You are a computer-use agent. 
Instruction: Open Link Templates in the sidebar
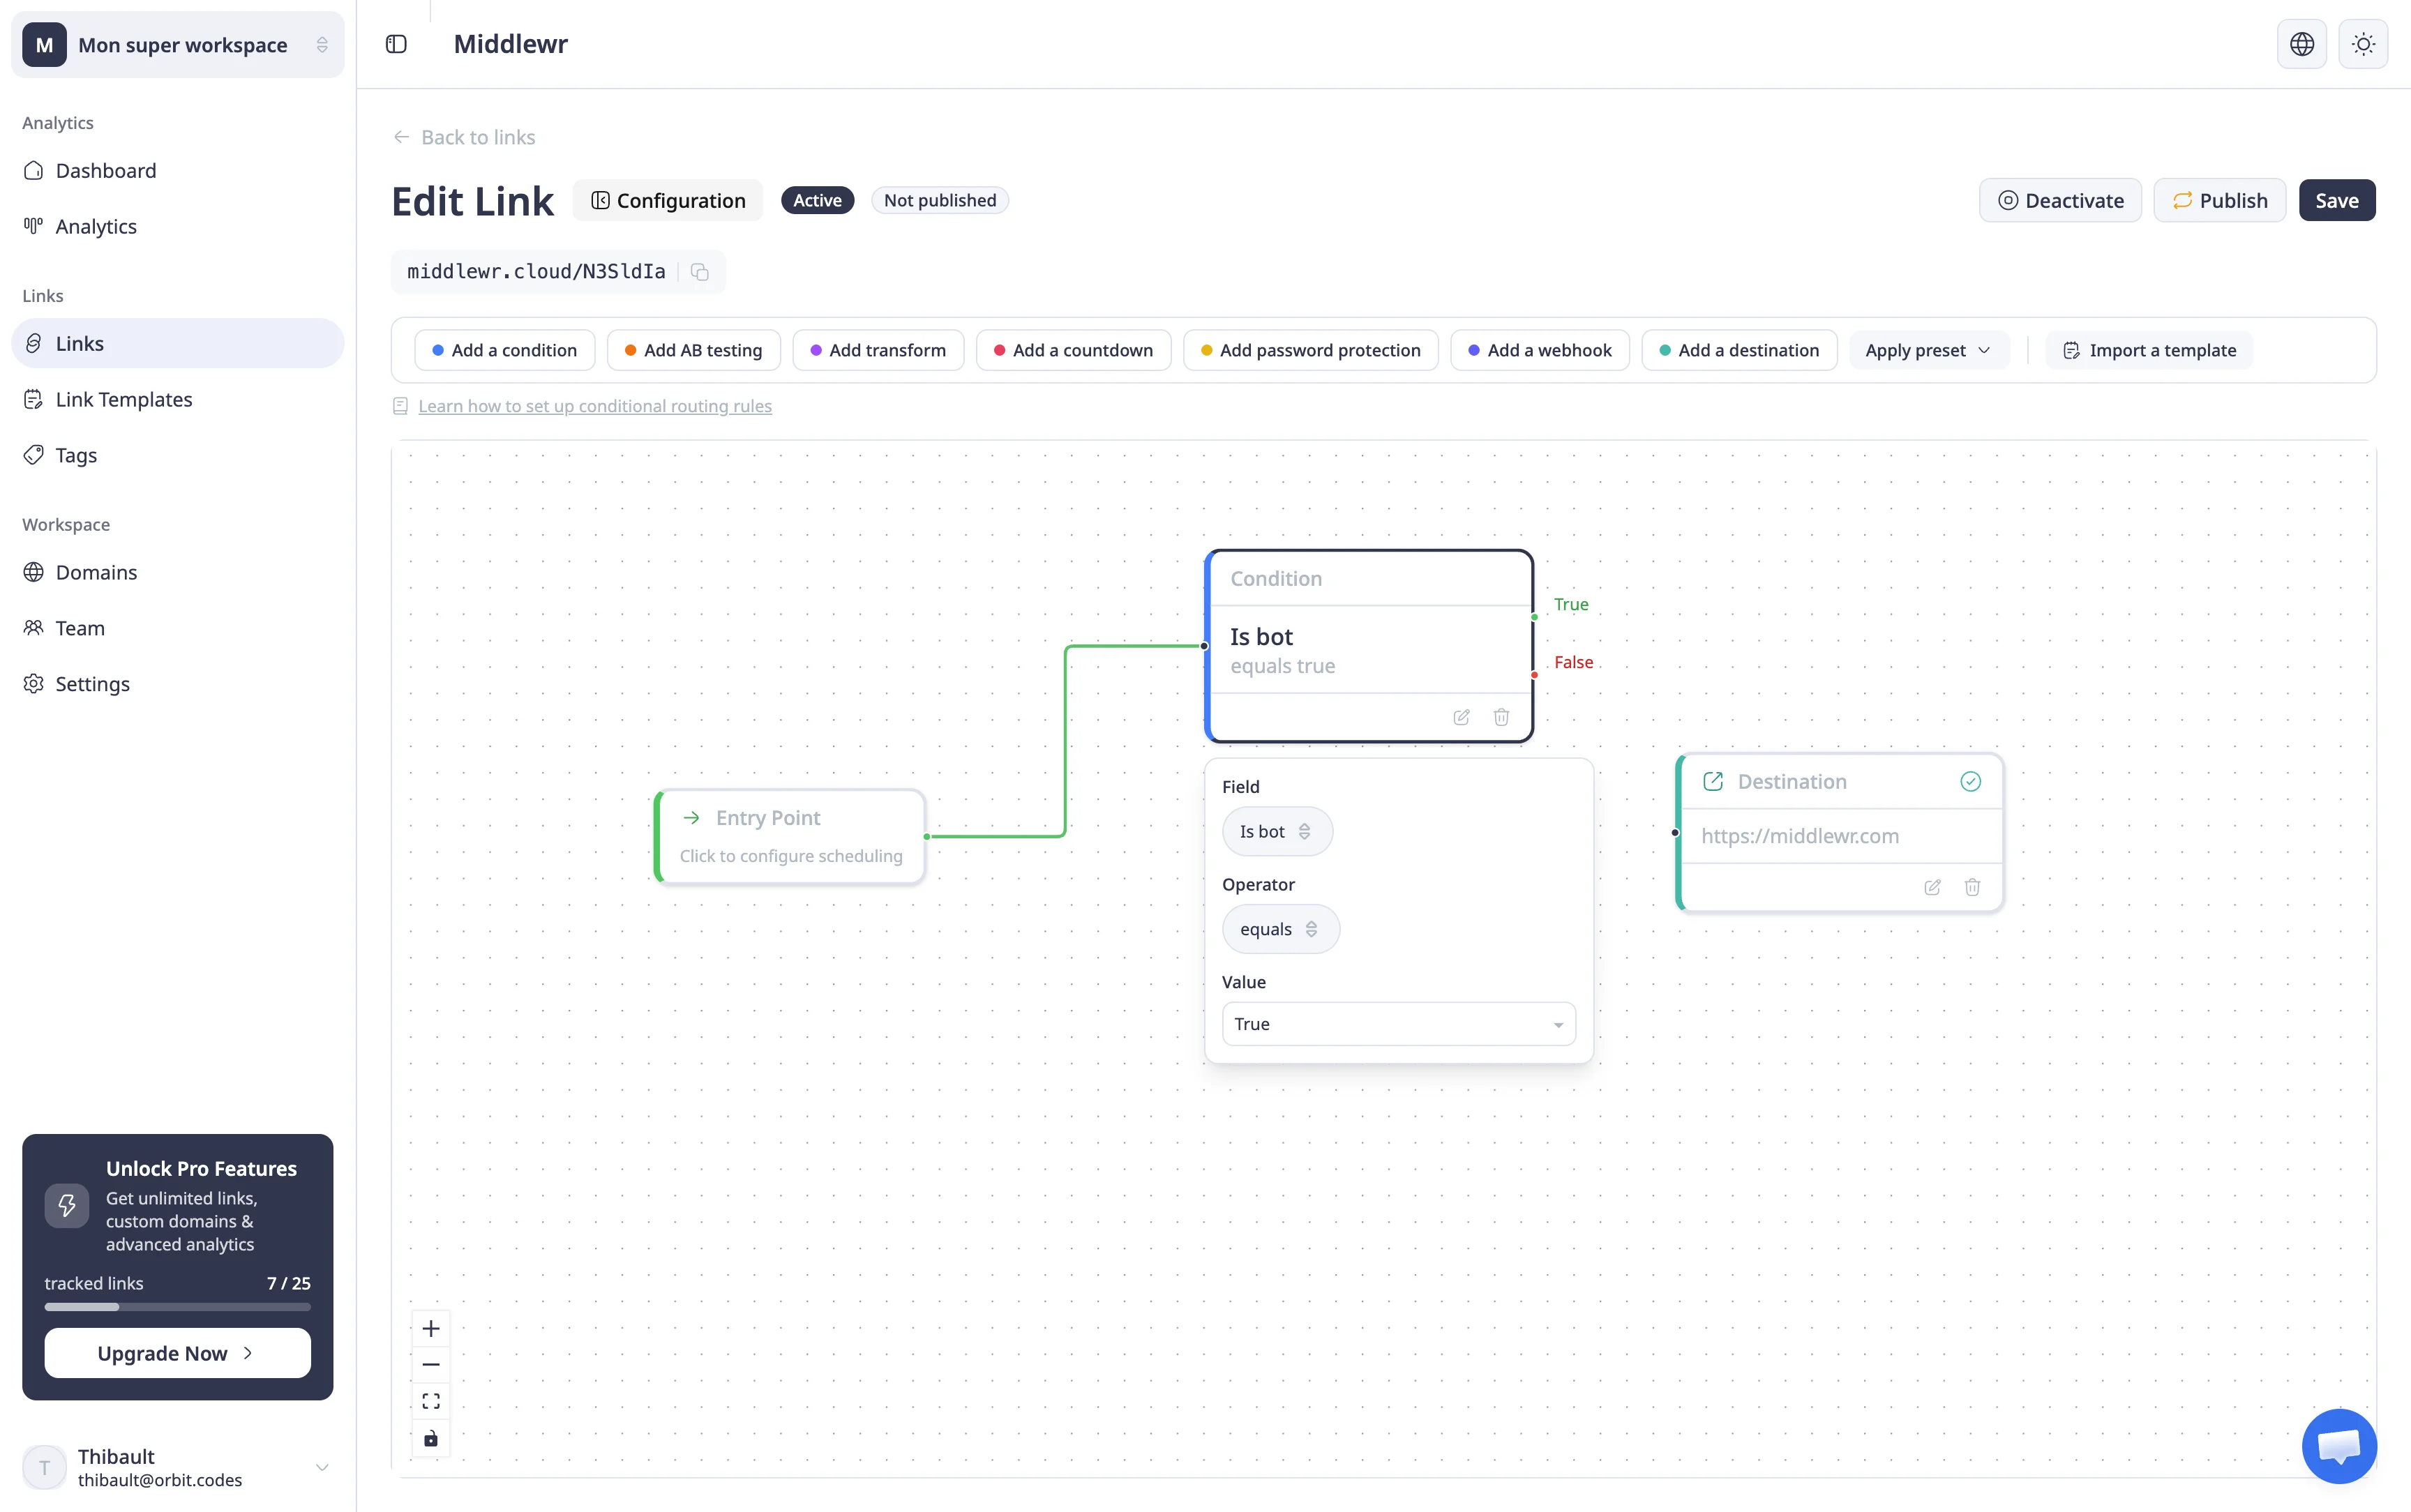pos(178,400)
